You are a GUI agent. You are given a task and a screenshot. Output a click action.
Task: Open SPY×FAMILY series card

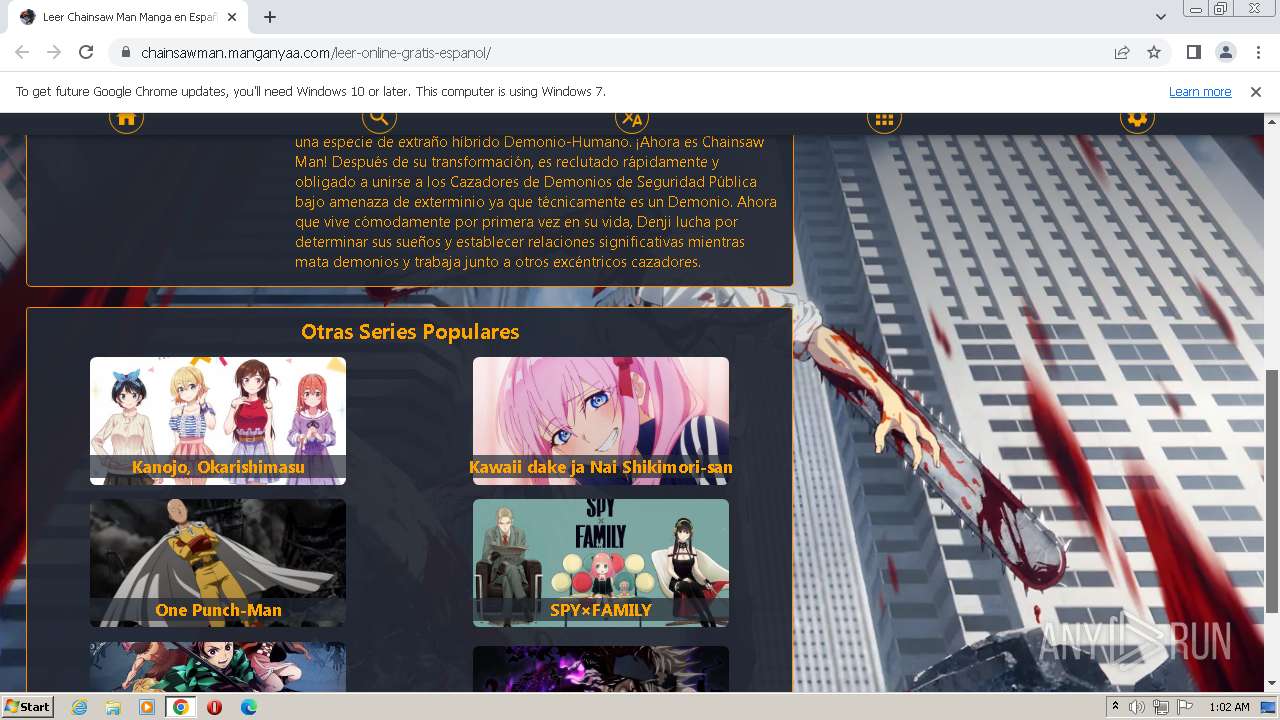point(601,563)
